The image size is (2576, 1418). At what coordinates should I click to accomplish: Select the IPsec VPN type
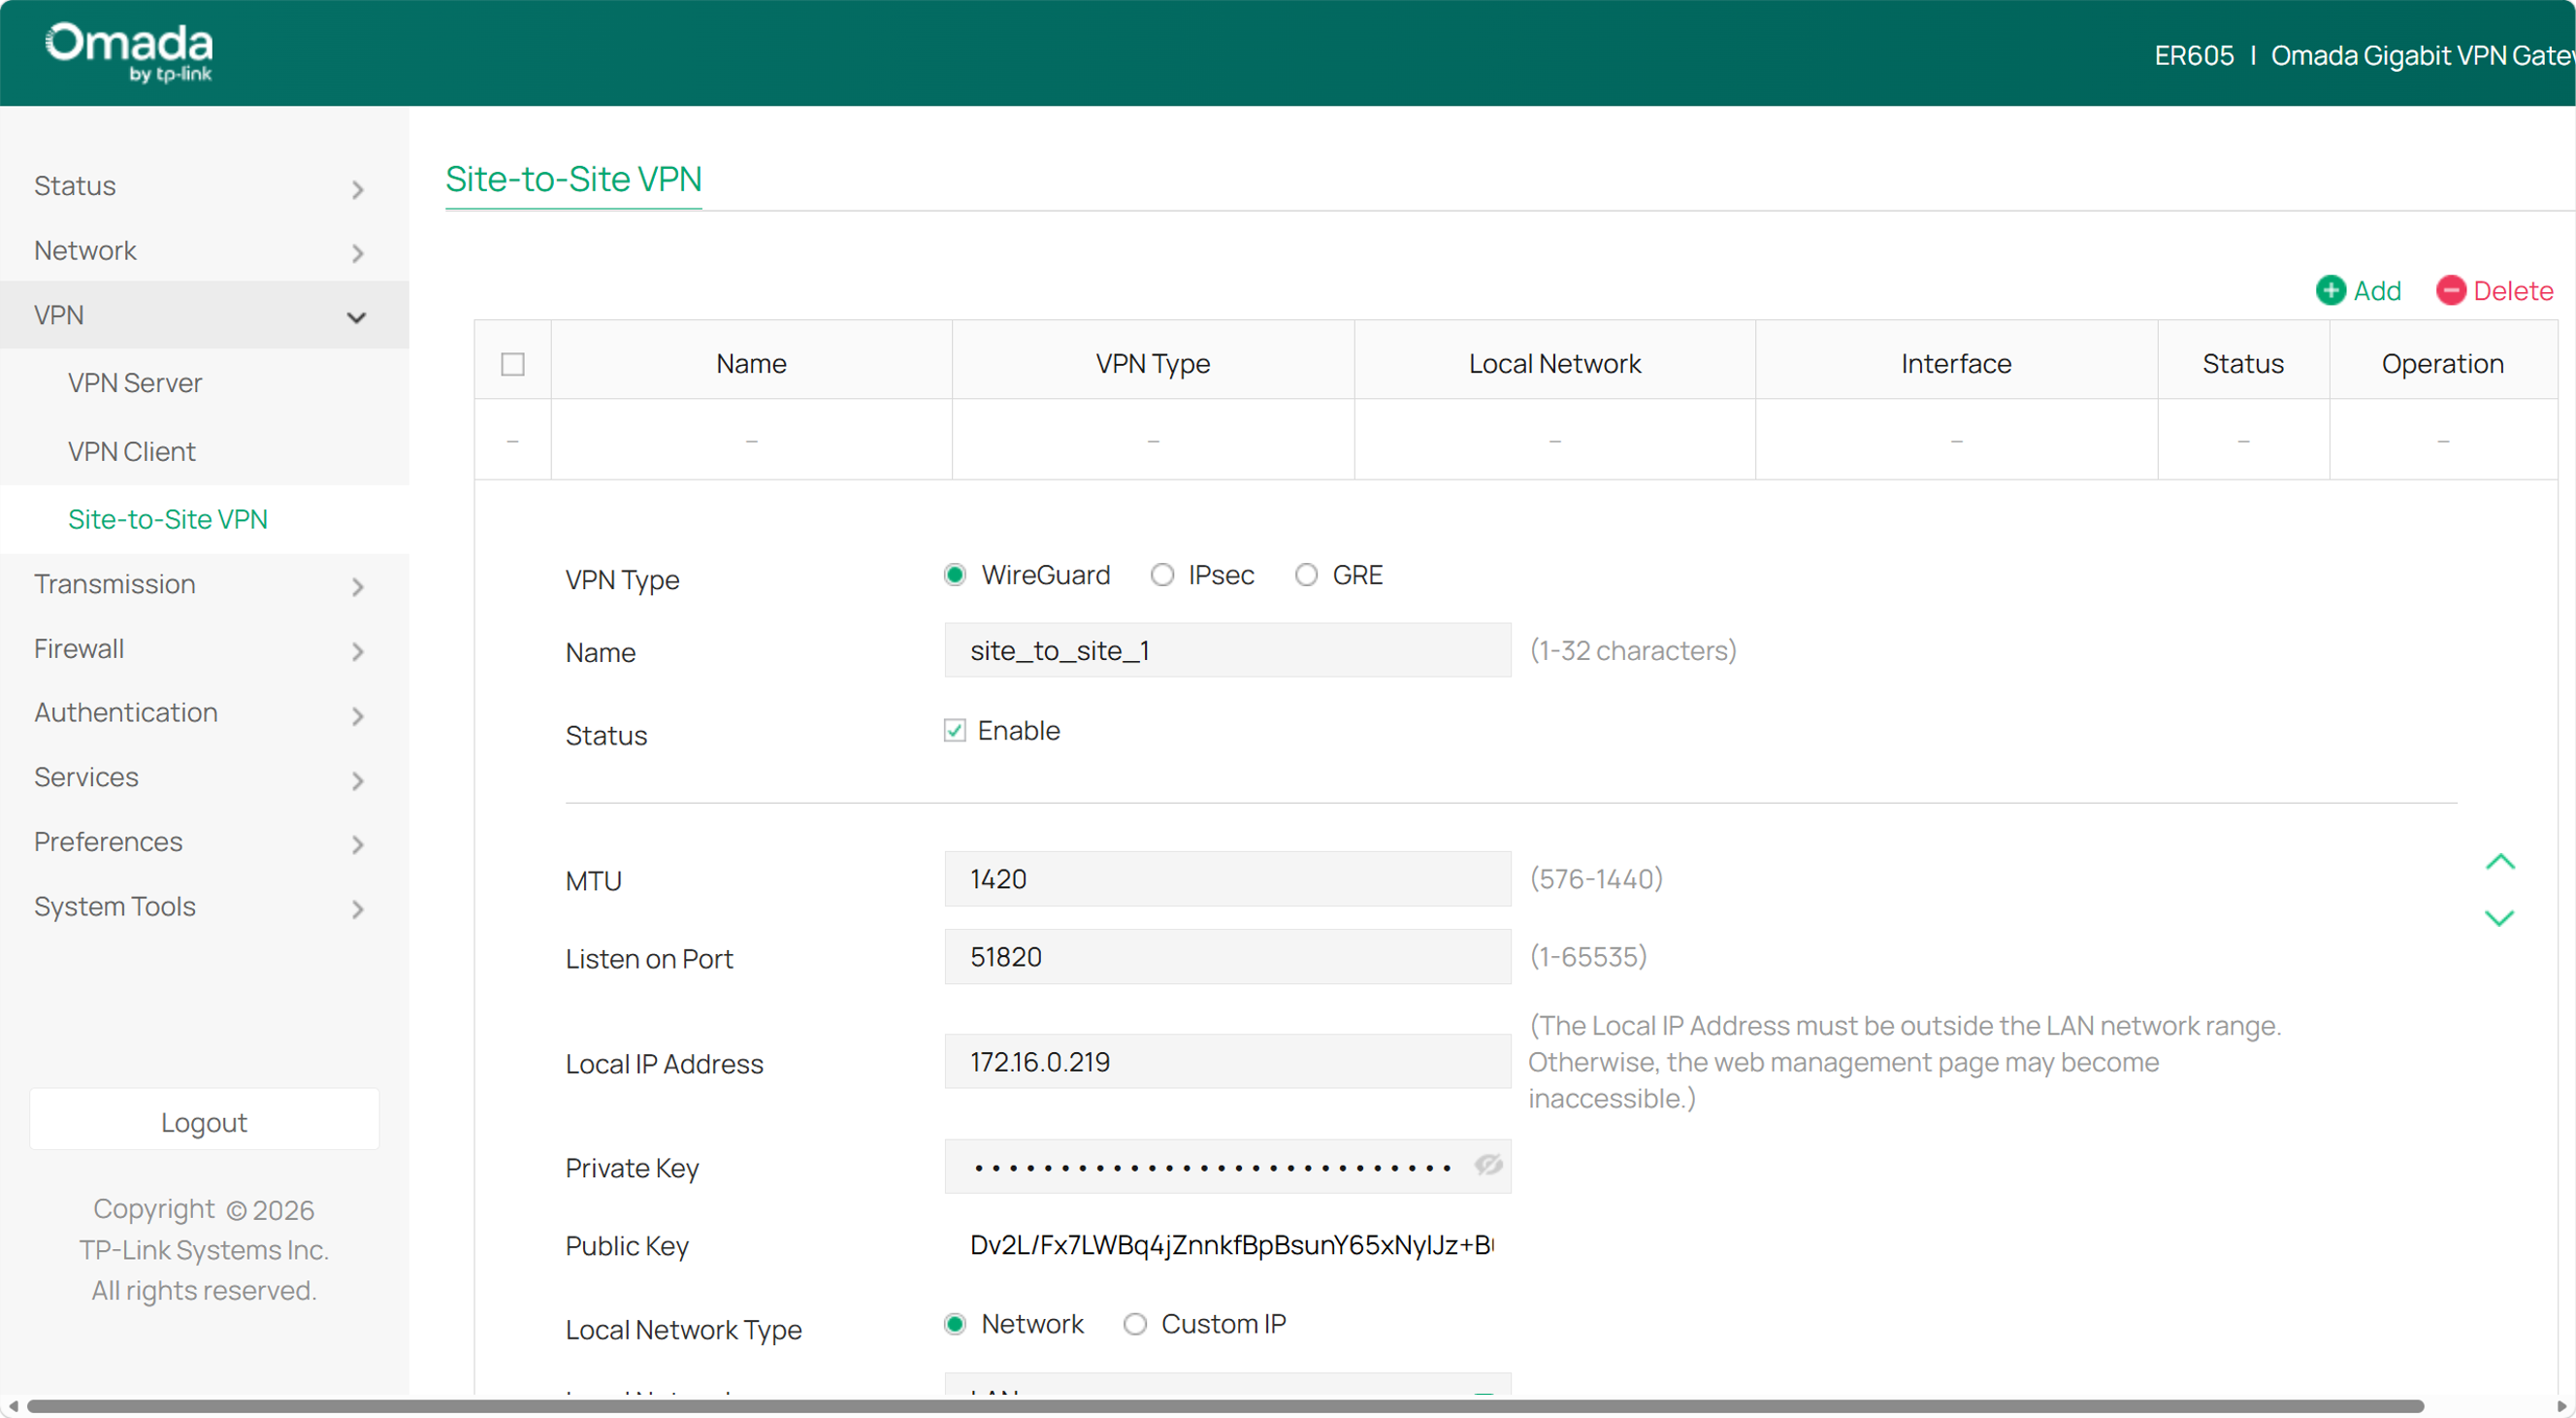(1162, 575)
